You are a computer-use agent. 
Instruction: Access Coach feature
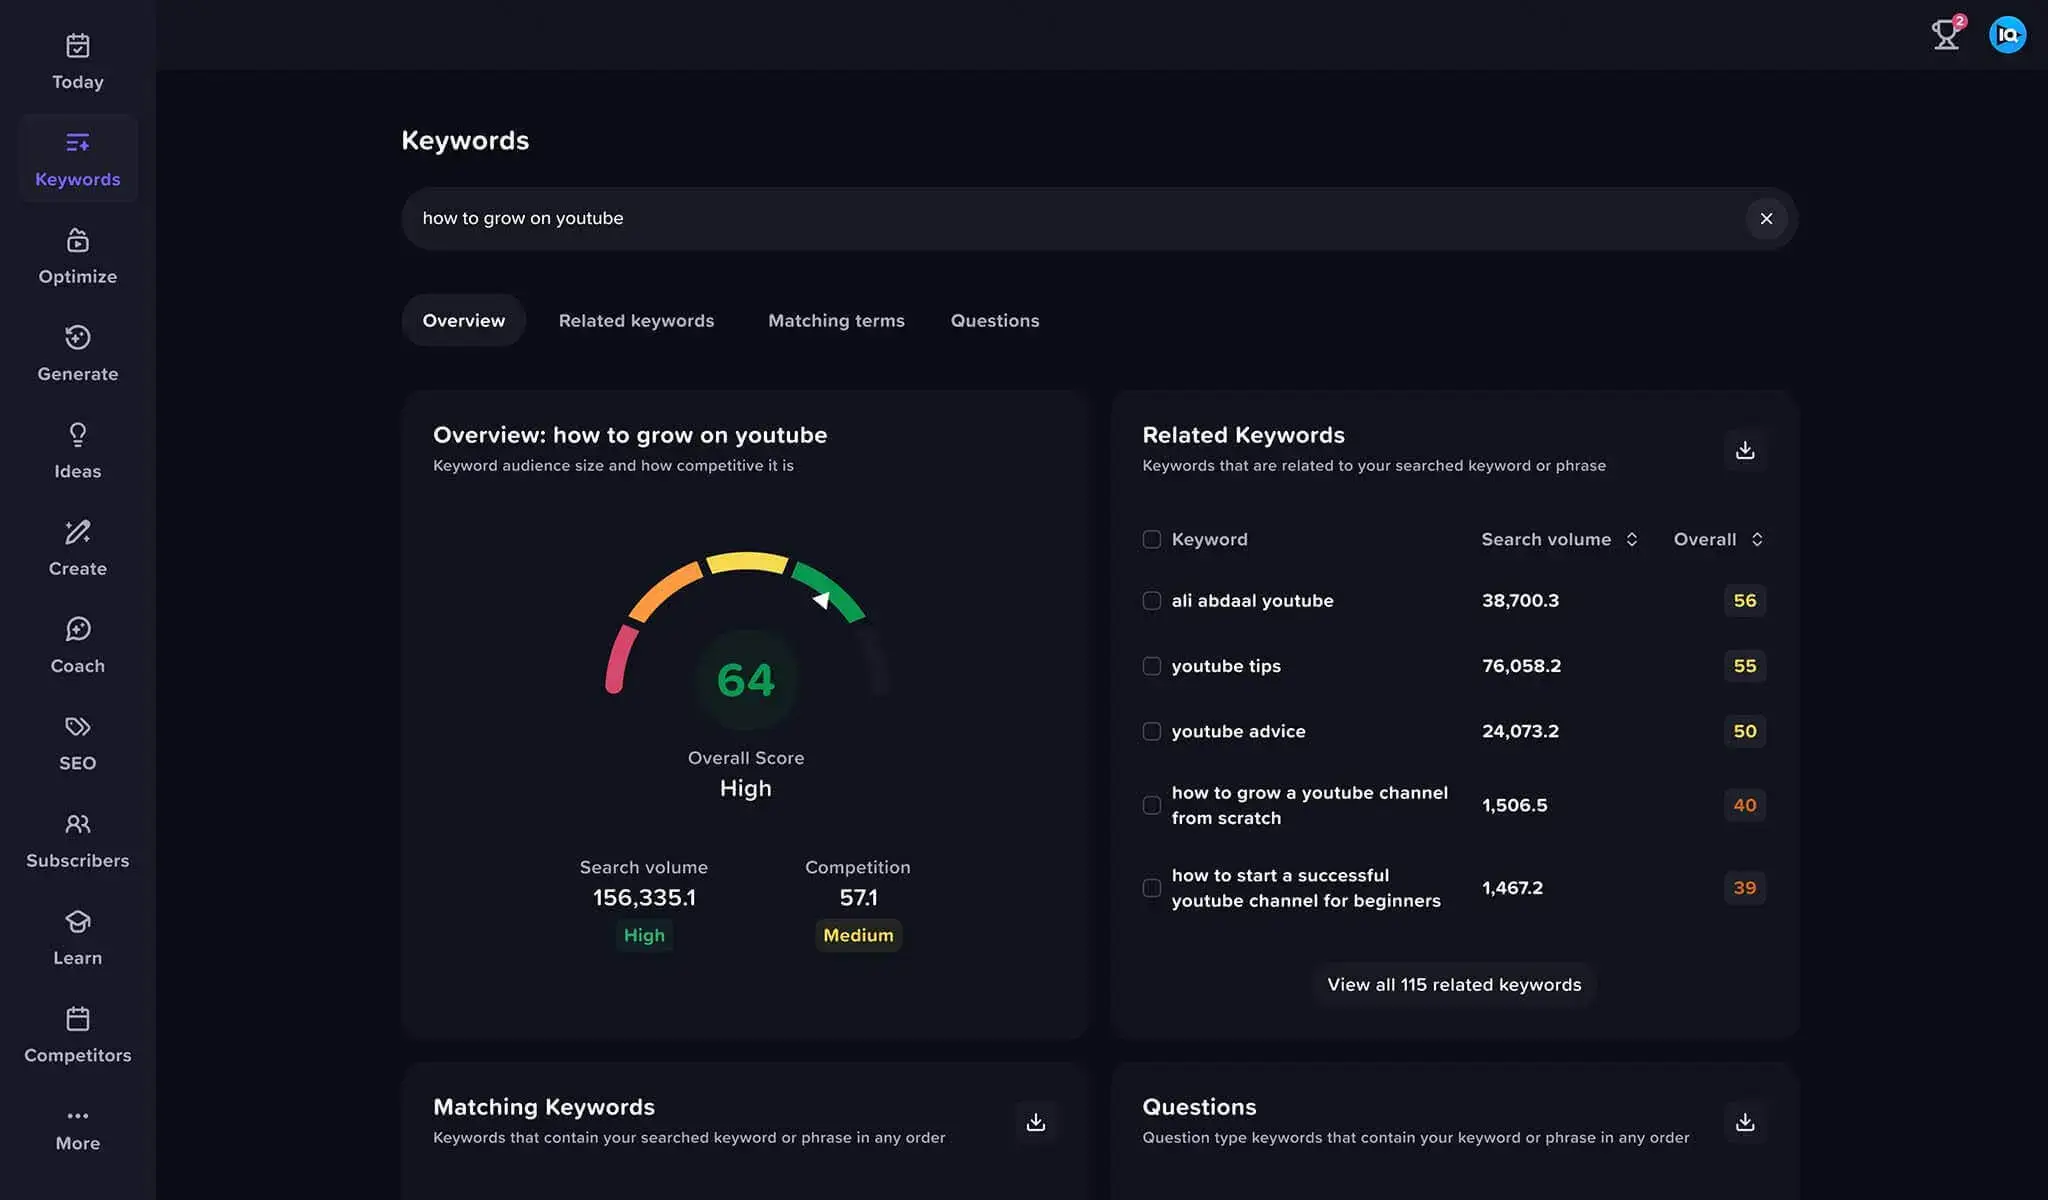[77, 643]
